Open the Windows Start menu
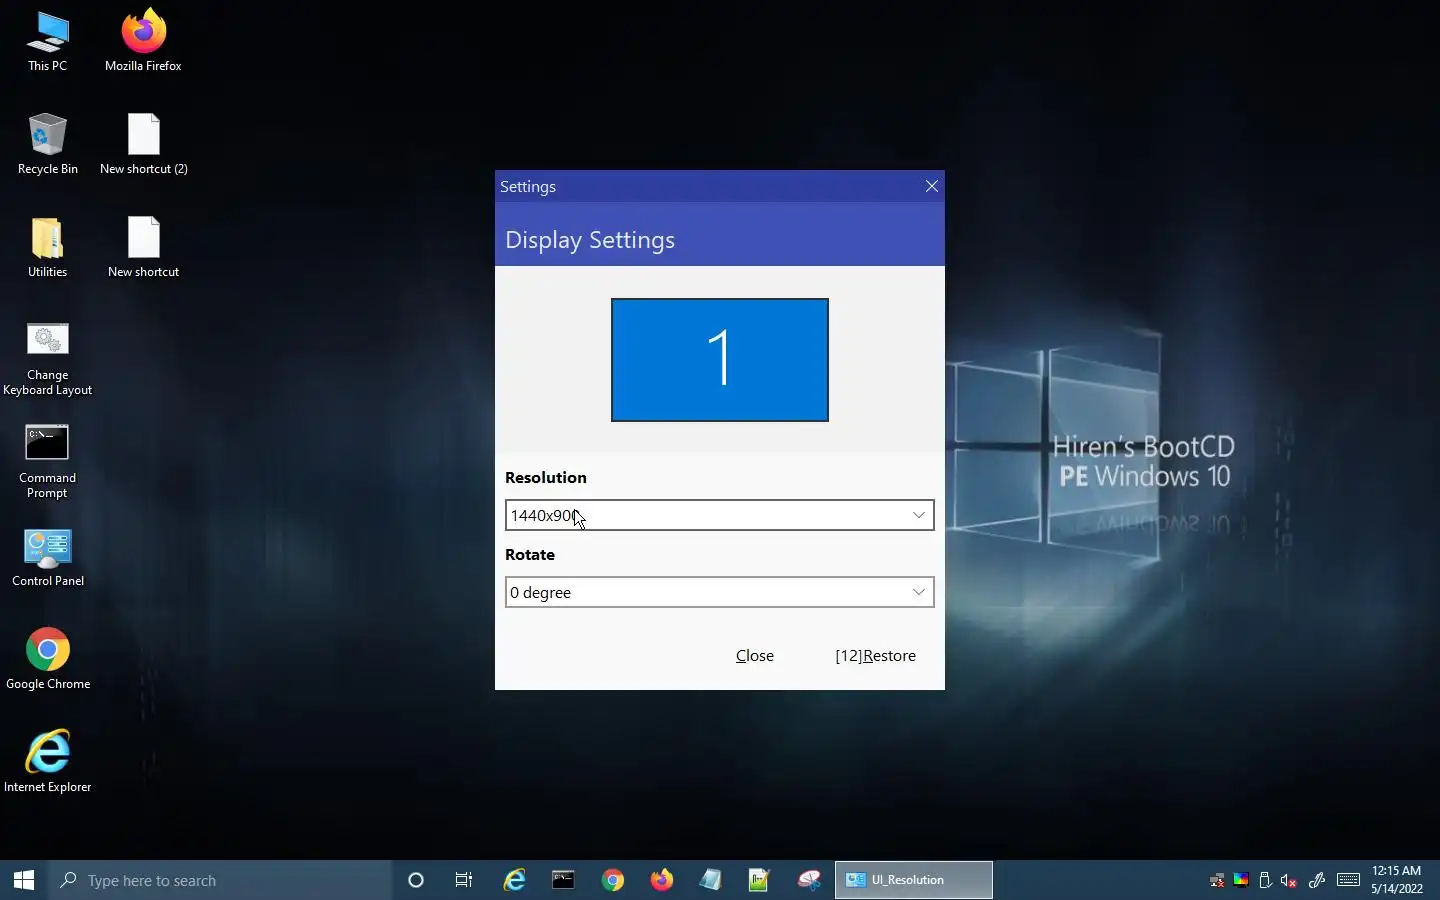 (x=24, y=880)
